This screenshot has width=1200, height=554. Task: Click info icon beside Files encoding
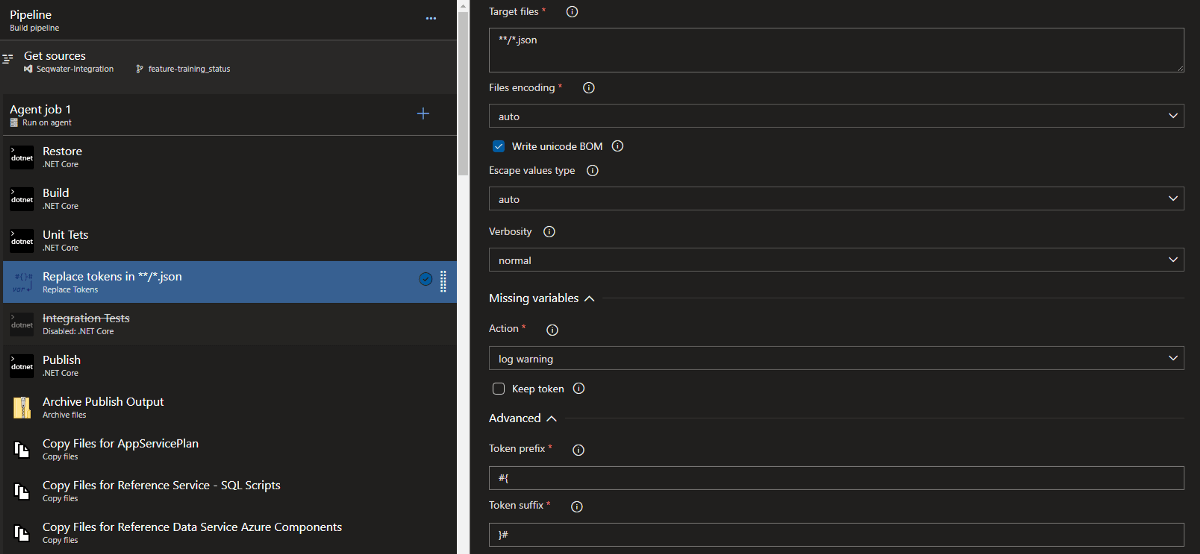coord(588,88)
